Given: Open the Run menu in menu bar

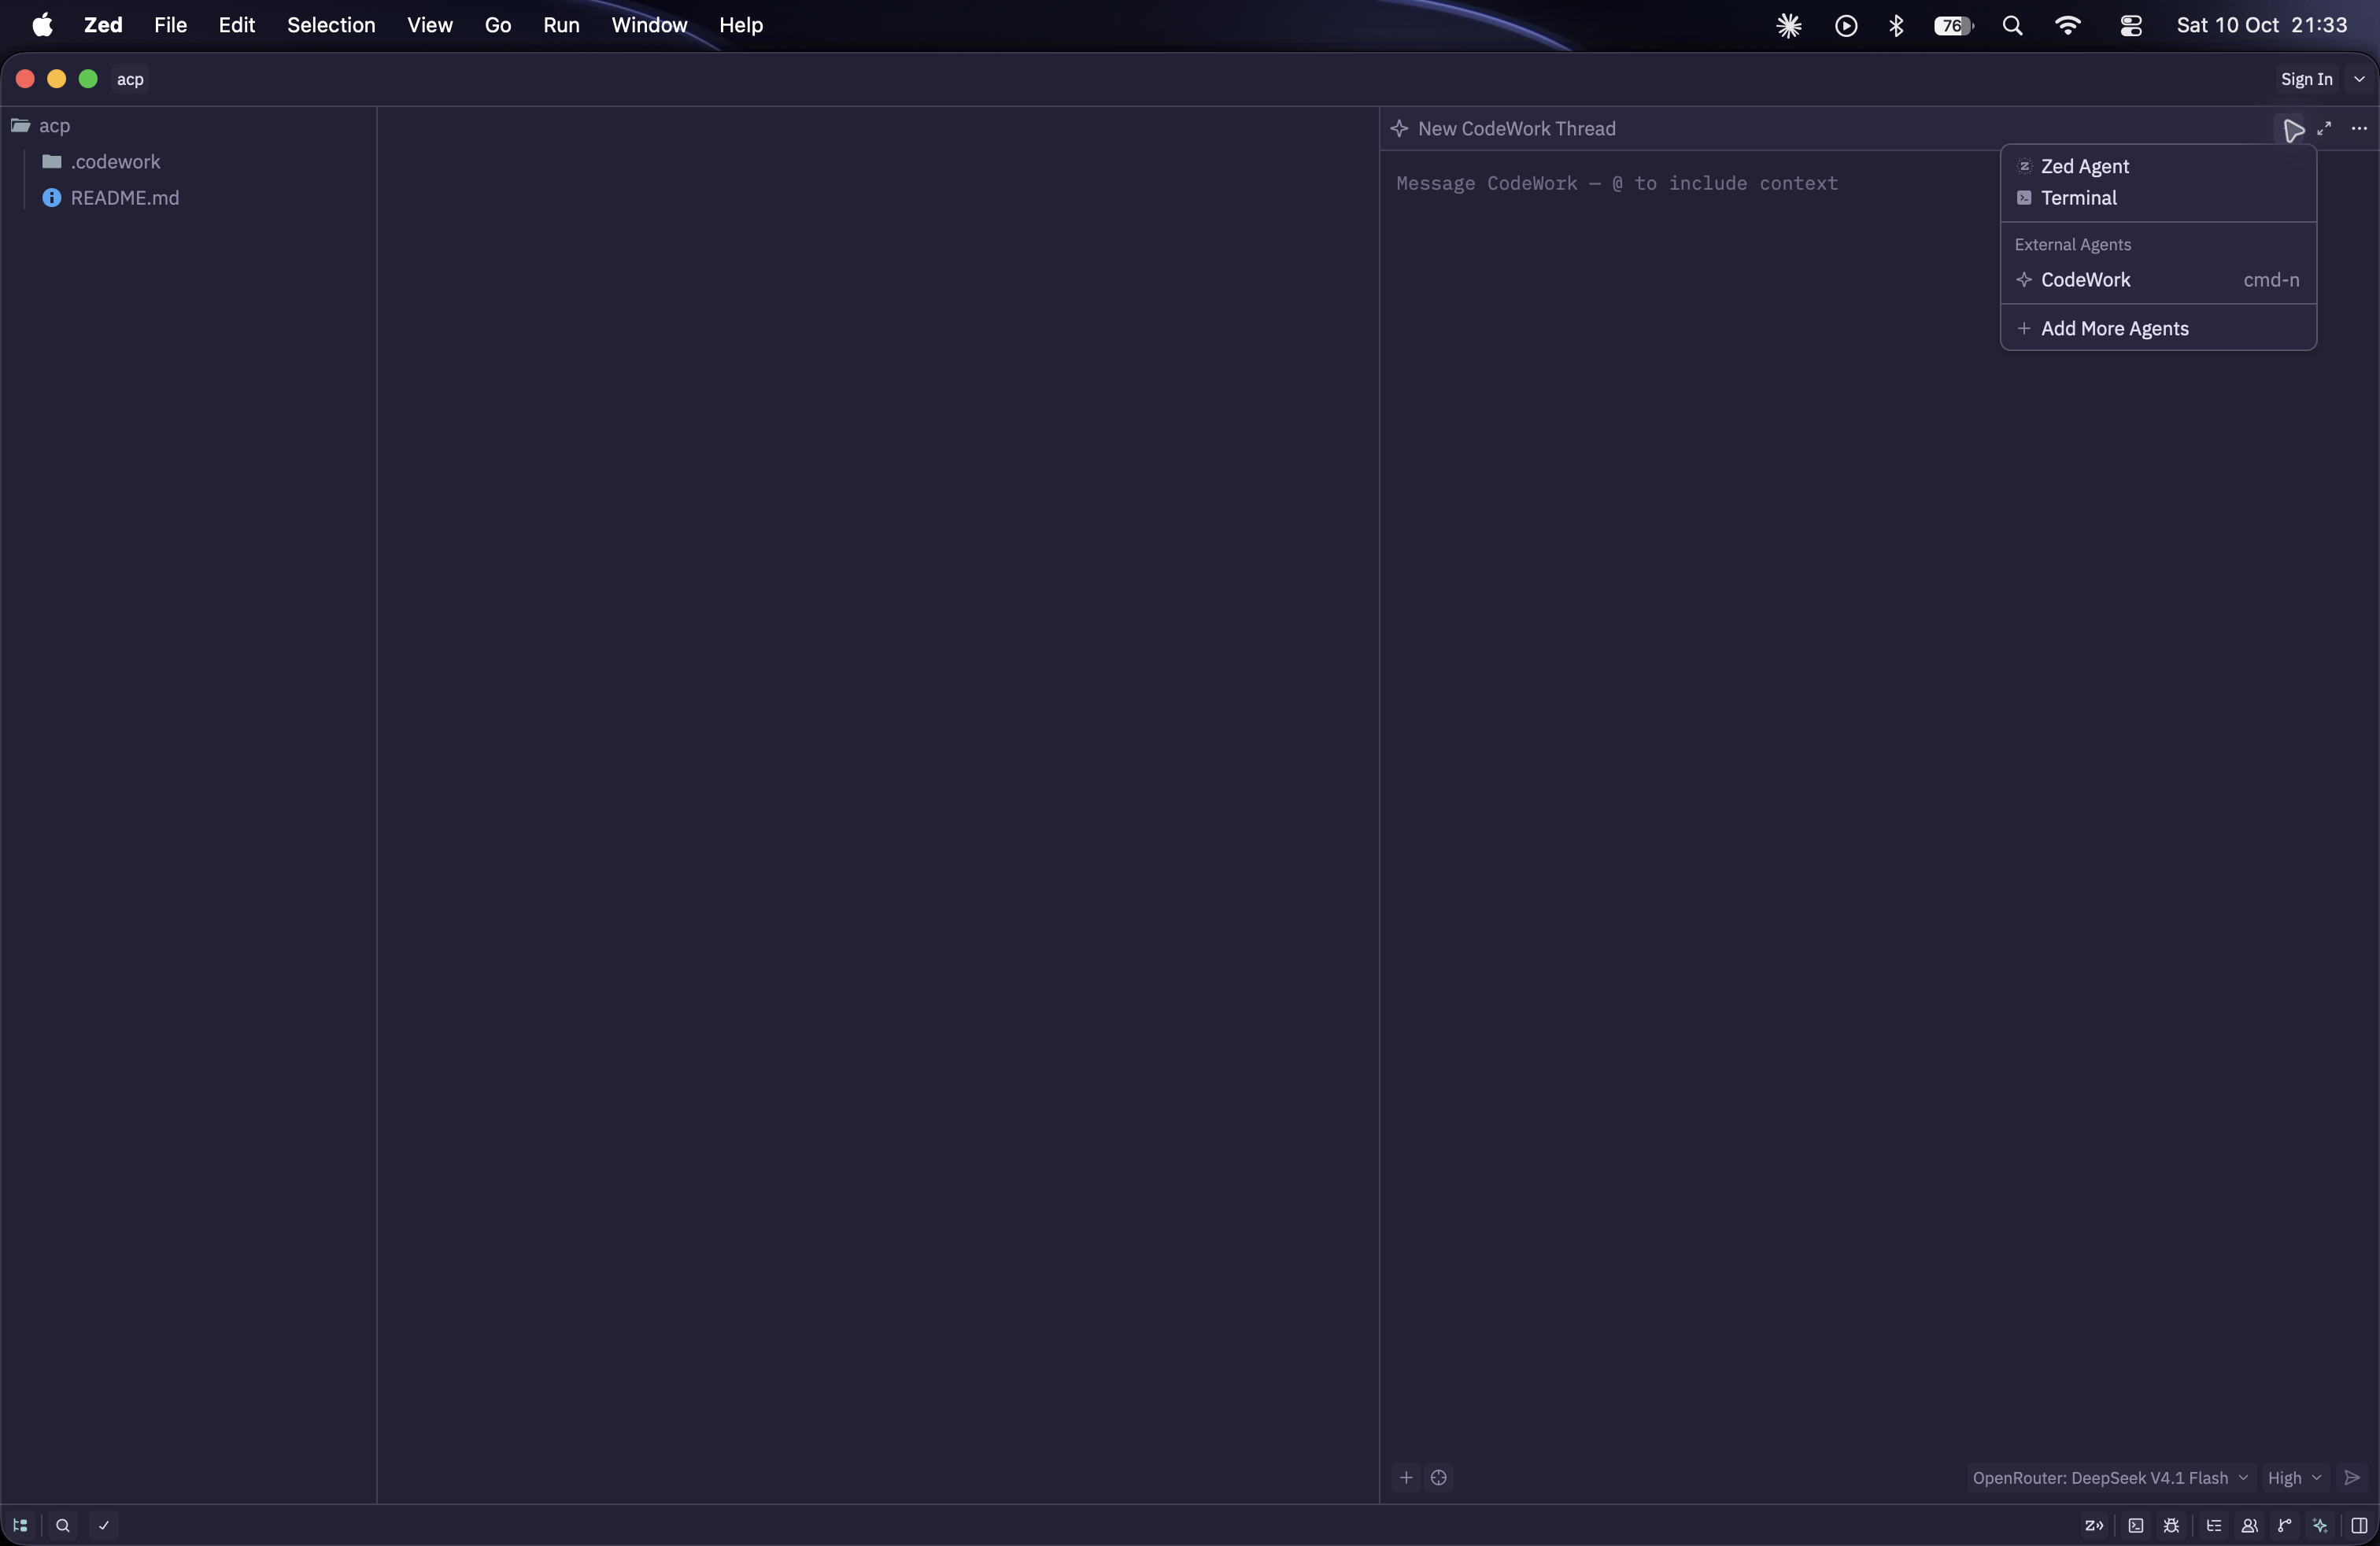Looking at the screenshot, I should click(x=561, y=25).
